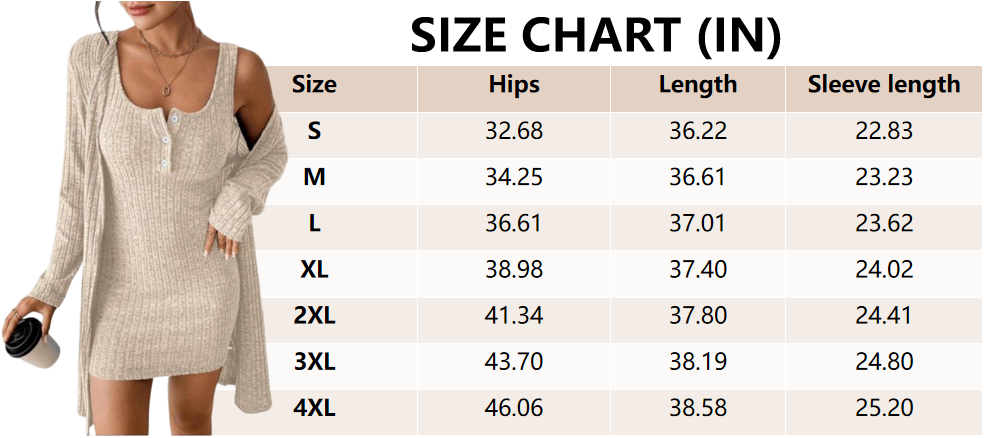
Task: Select the M size row label
Action: [314, 177]
